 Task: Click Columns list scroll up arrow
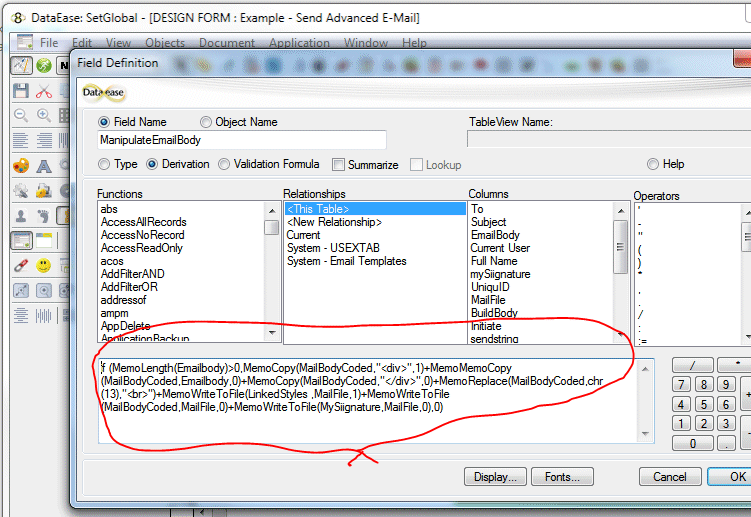[x=621, y=211]
